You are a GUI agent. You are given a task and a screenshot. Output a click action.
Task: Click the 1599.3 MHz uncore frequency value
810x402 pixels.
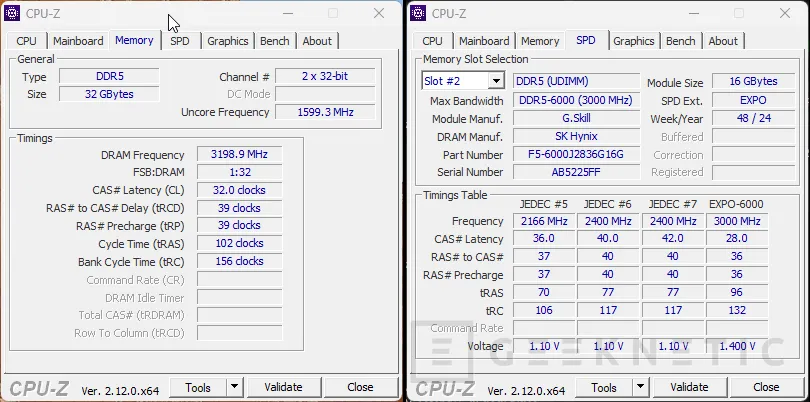325,112
